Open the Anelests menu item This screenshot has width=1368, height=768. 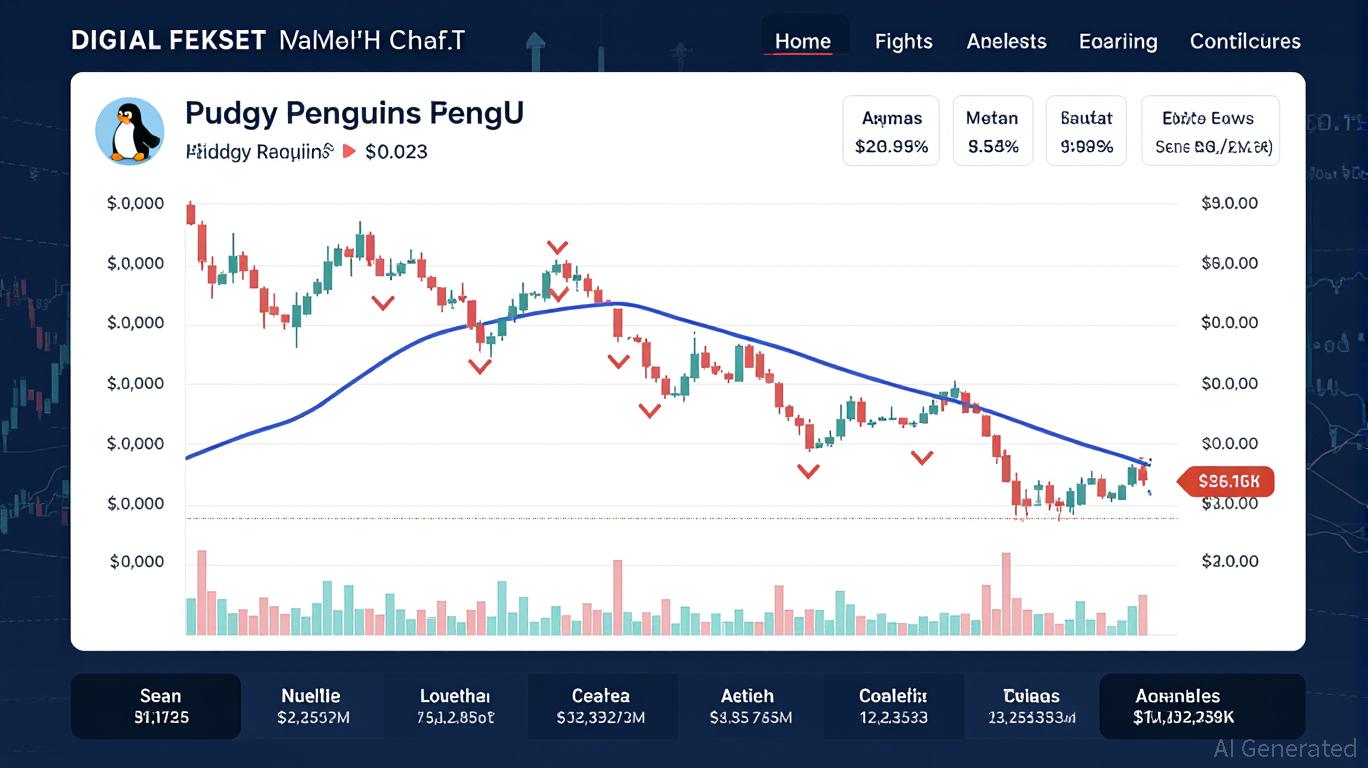click(x=1006, y=41)
